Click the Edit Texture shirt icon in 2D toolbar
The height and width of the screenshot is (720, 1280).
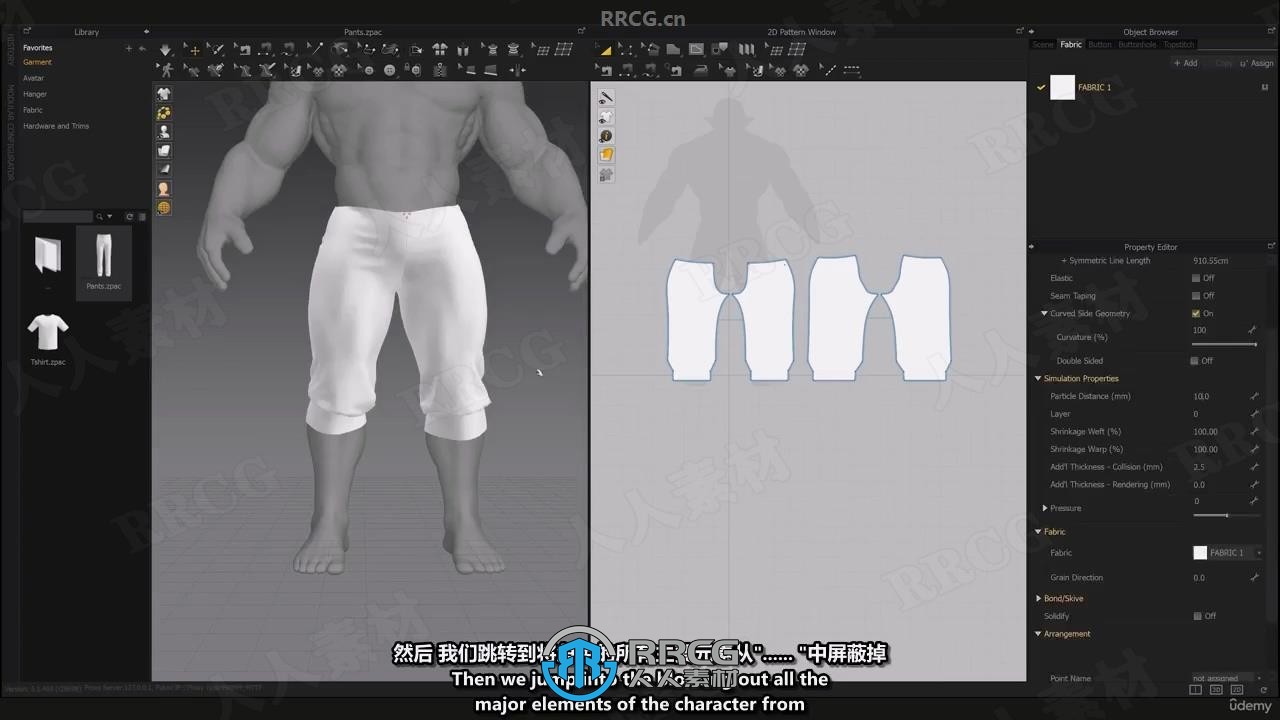tap(729, 70)
